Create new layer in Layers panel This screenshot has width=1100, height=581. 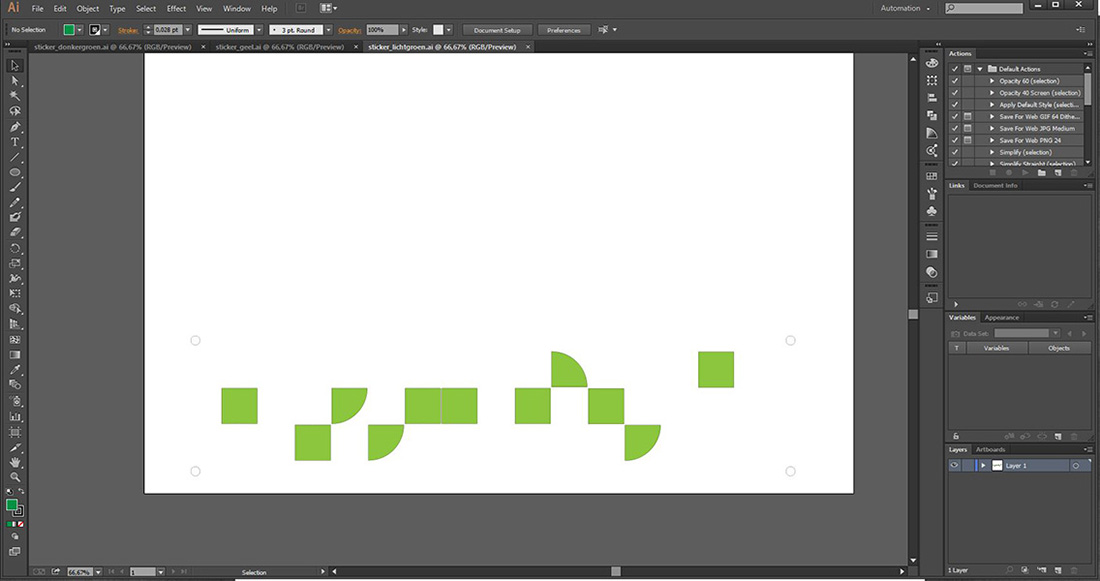1058,570
